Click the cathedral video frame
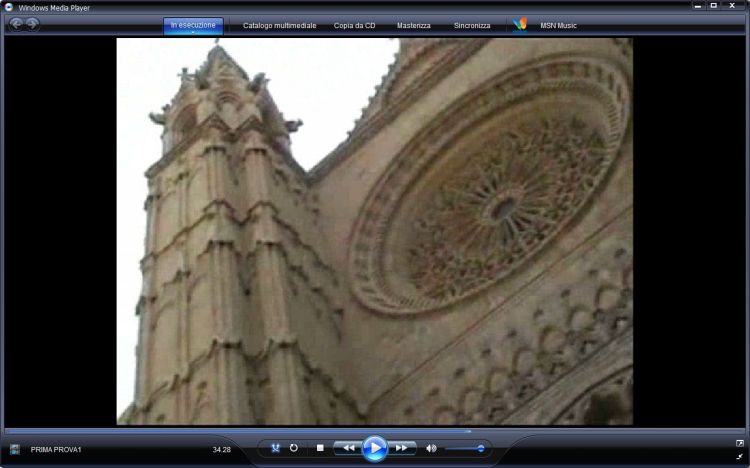The width and height of the screenshot is (750, 468). point(375,232)
